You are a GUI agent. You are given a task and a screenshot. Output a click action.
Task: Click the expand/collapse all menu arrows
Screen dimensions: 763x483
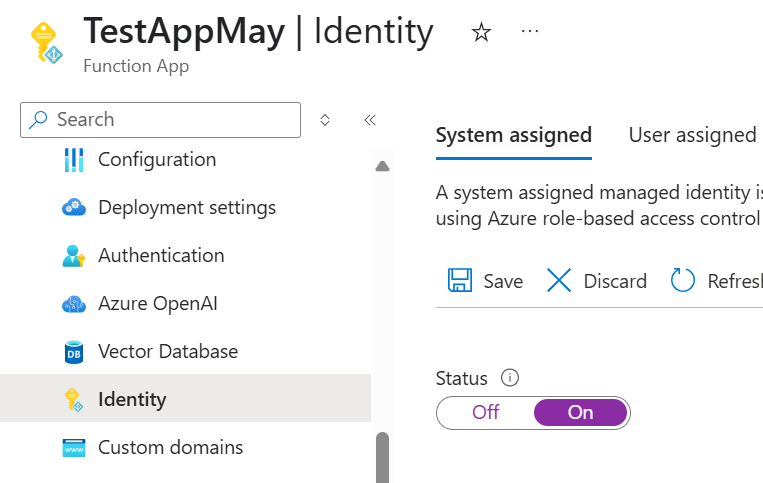[325, 120]
